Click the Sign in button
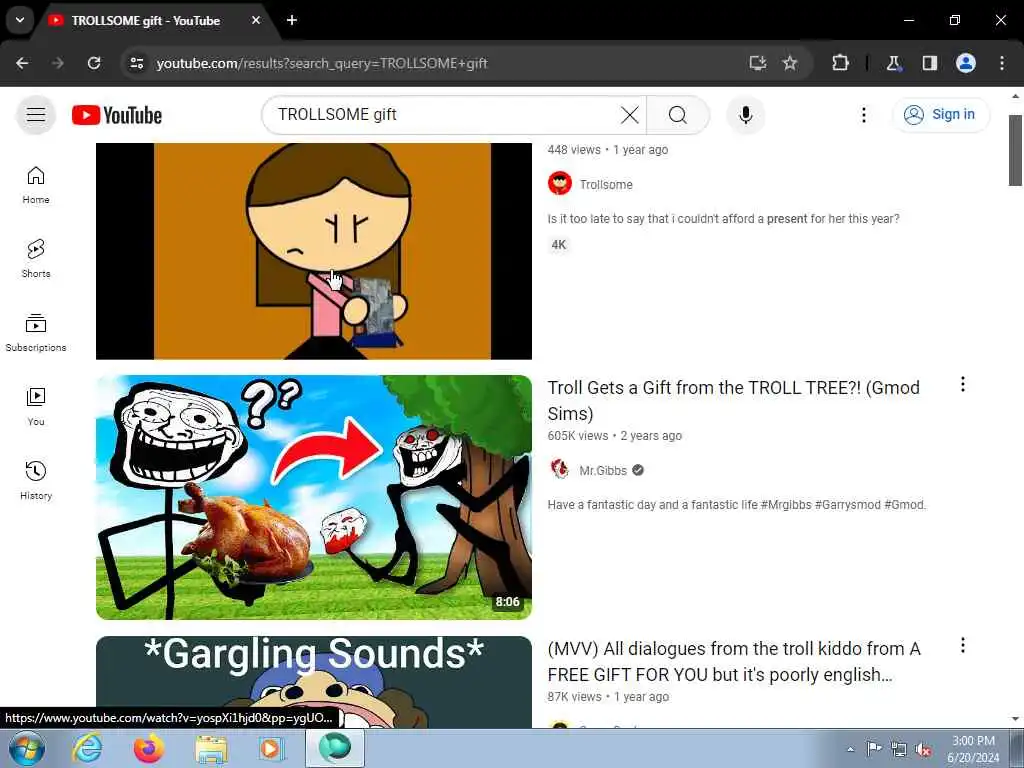This screenshot has height=768, width=1024. 940,114
